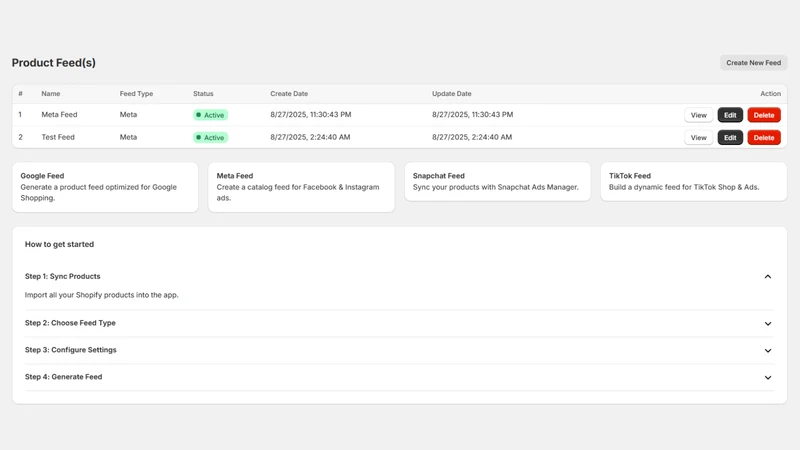800x450 pixels.
Task: Open the Meta Feed catalog card
Action: tap(301, 187)
